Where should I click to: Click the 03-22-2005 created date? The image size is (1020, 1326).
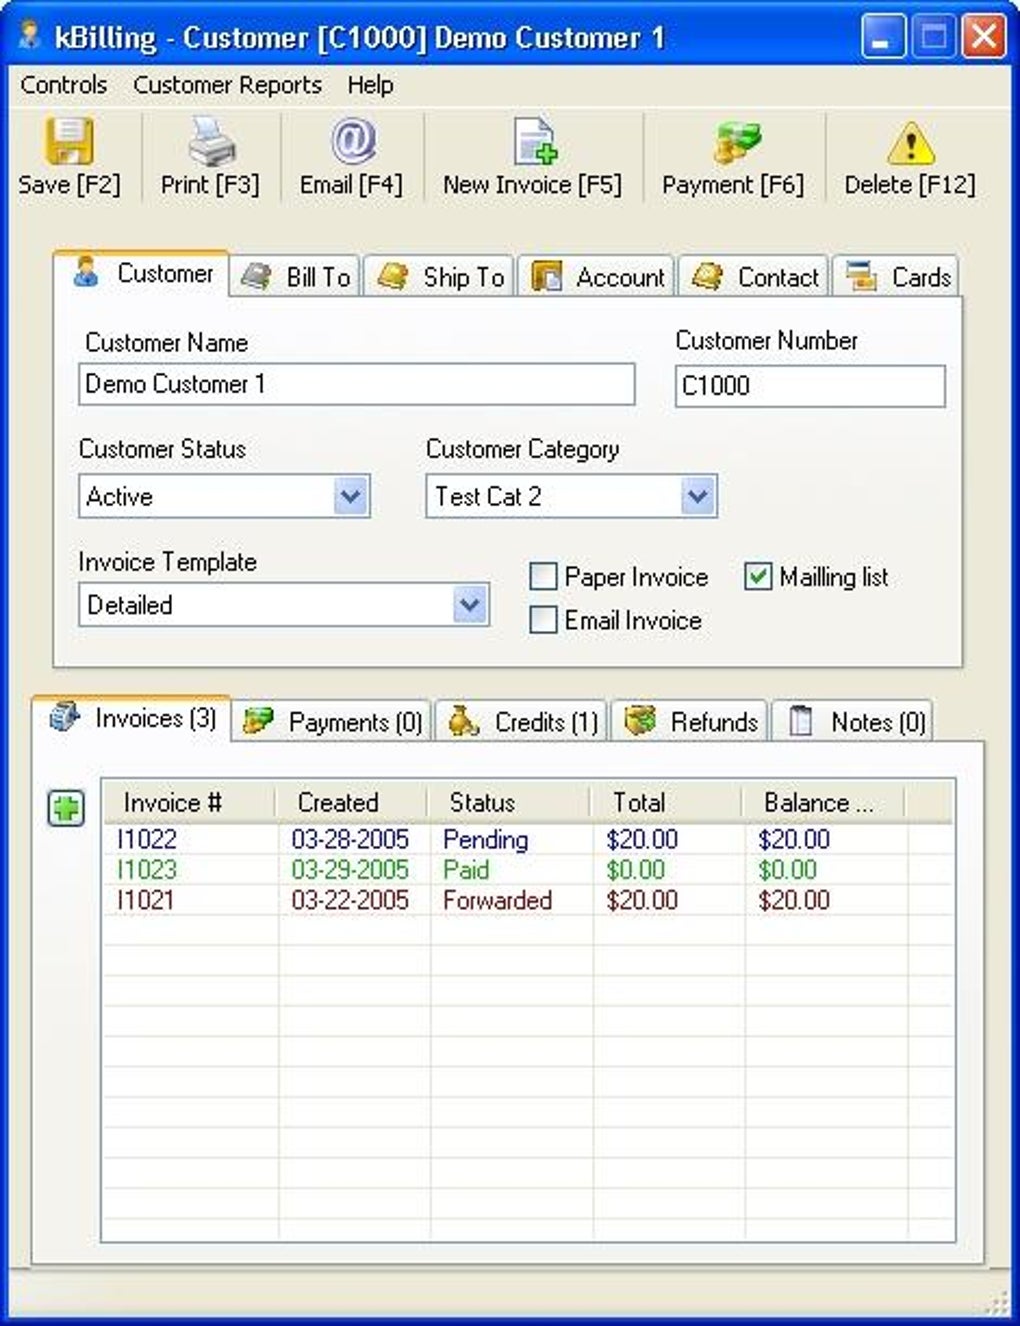[x=350, y=900]
